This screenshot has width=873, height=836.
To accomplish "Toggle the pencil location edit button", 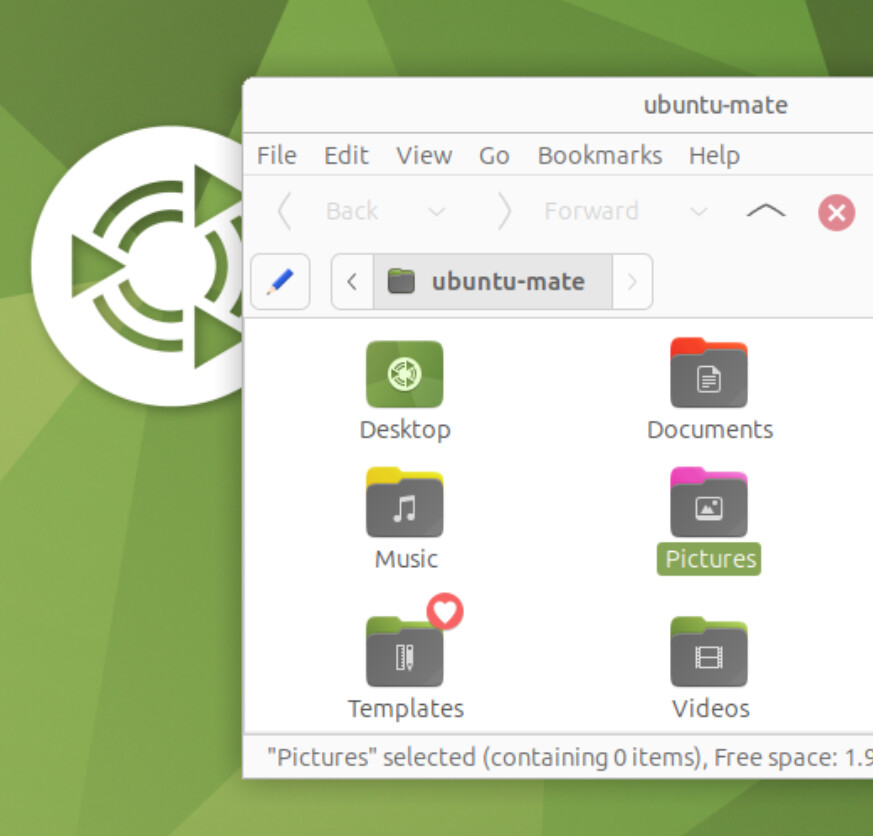I will click(280, 282).
